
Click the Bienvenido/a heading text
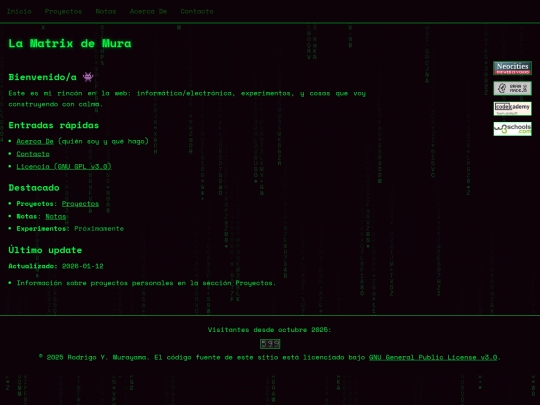pyautogui.click(x=42, y=77)
